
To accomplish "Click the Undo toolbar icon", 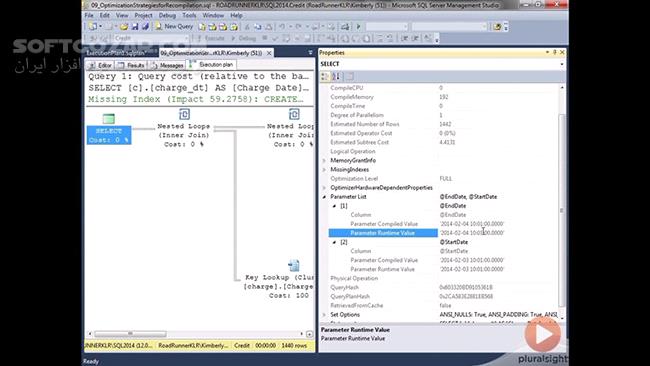I will point(282,27).
